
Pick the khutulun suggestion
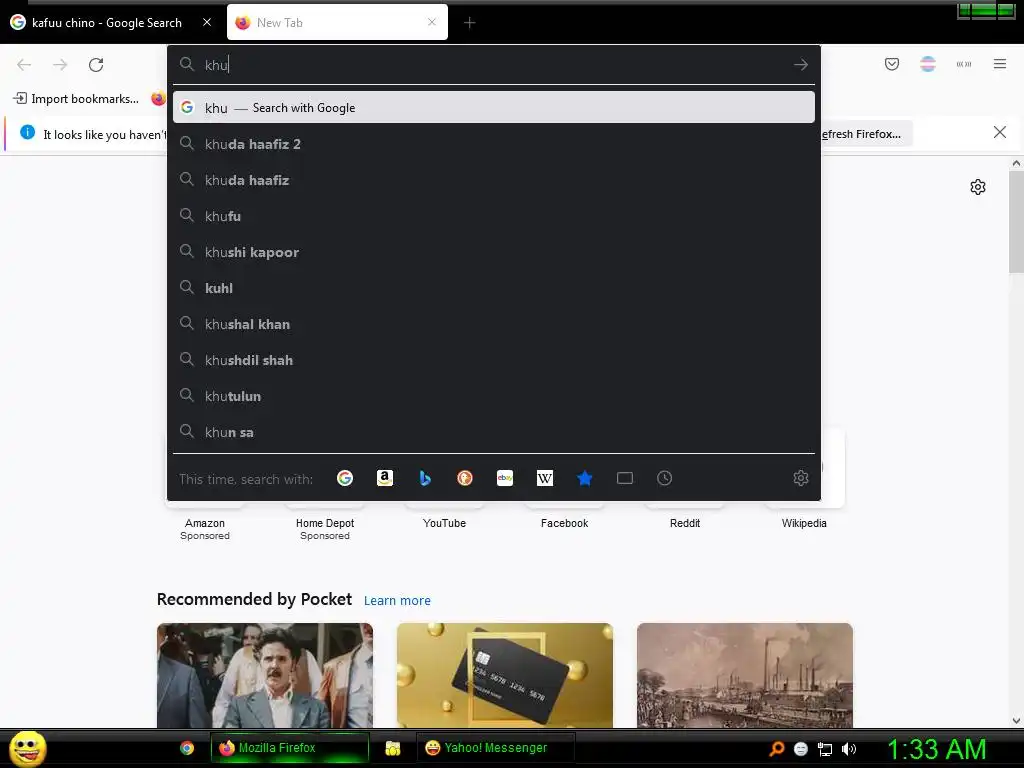pyautogui.click(x=494, y=396)
